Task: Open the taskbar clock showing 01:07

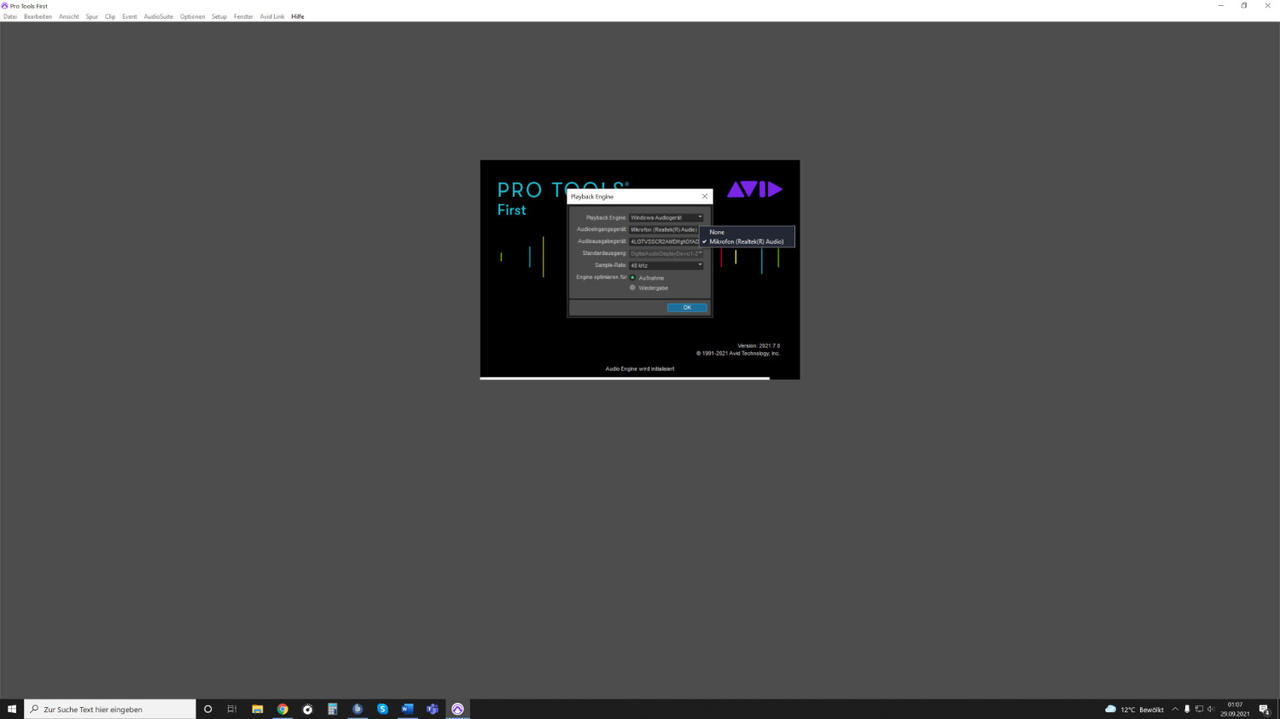Action: pyautogui.click(x=1235, y=709)
